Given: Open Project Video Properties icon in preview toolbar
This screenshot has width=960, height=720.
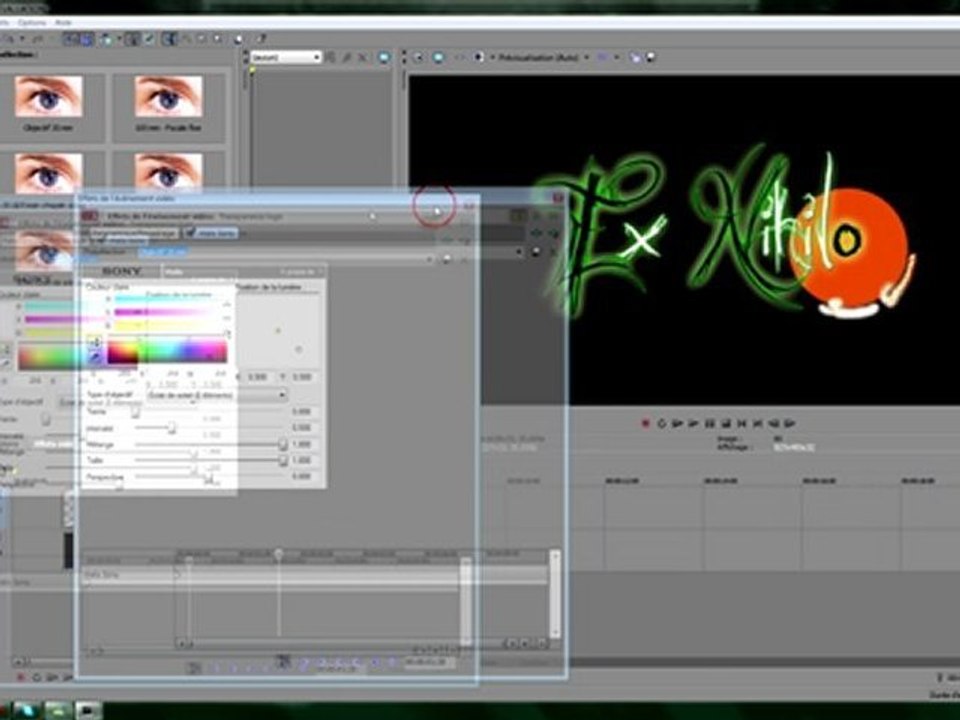Looking at the screenshot, I should pyautogui.click(x=419, y=57).
